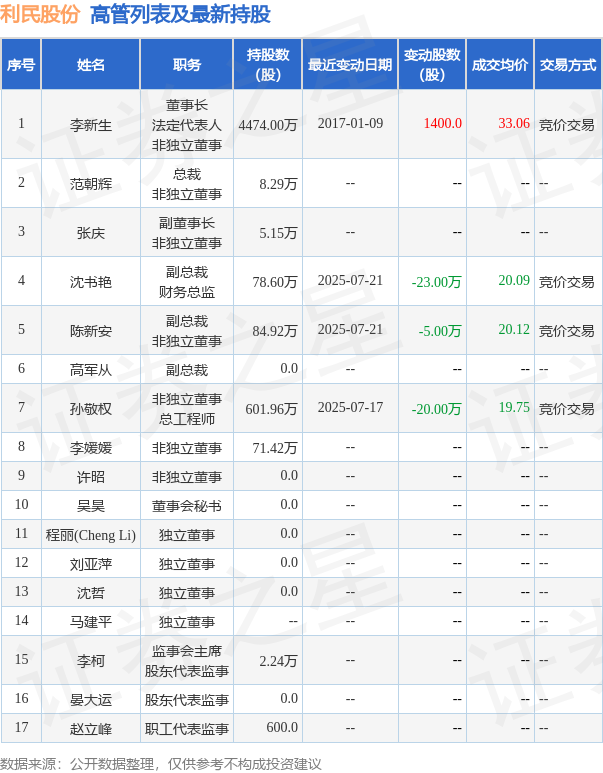The image size is (603, 773).
Task: Click the holding value 600.0
Action: [x=282, y=728]
